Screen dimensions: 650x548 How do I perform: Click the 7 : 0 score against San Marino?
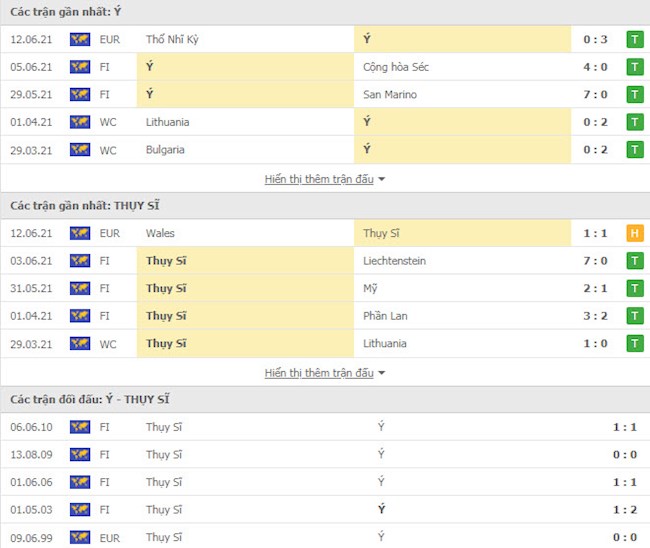click(x=597, y=95)
